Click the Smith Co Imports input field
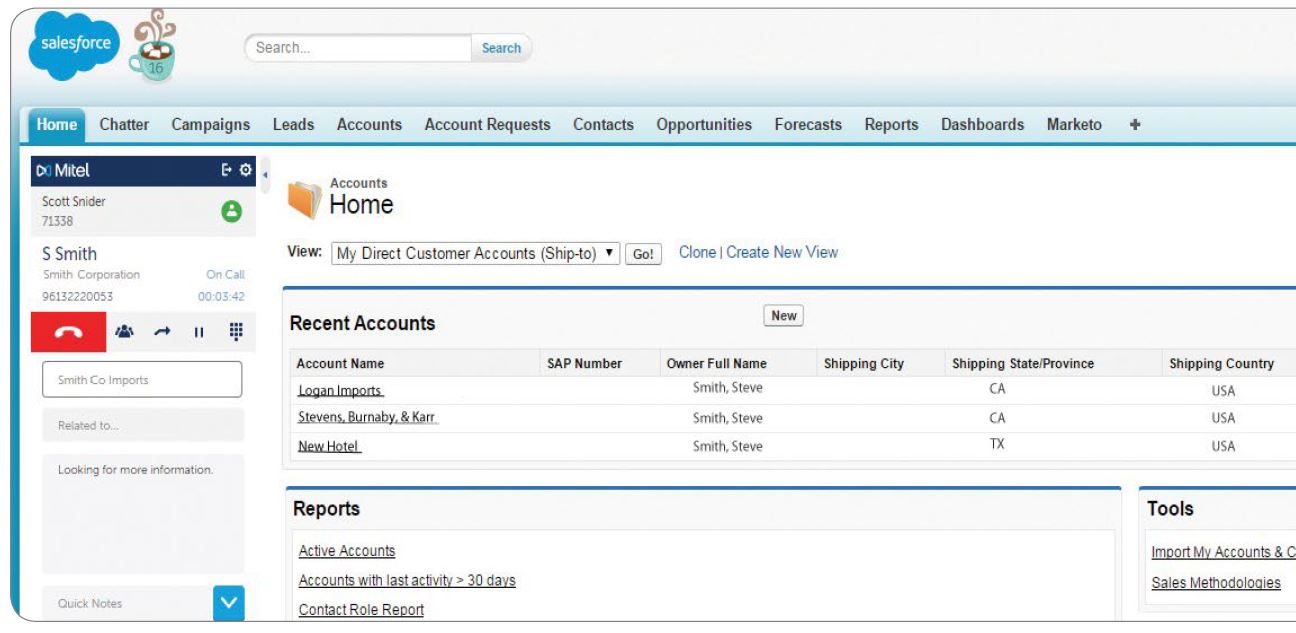This screenshot has height=633, width=1296. point(143,380)
